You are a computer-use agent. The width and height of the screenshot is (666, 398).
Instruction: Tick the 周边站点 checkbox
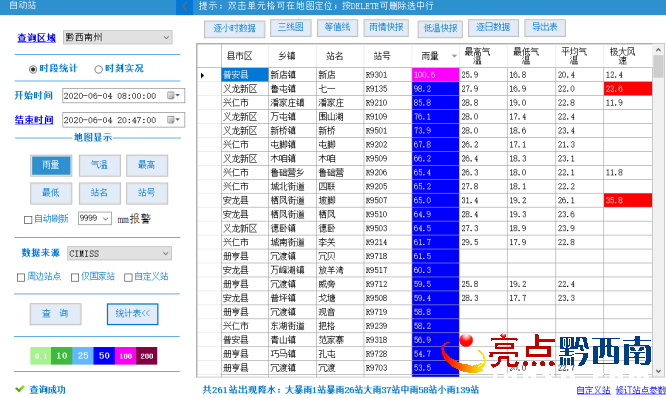(20, 277)
